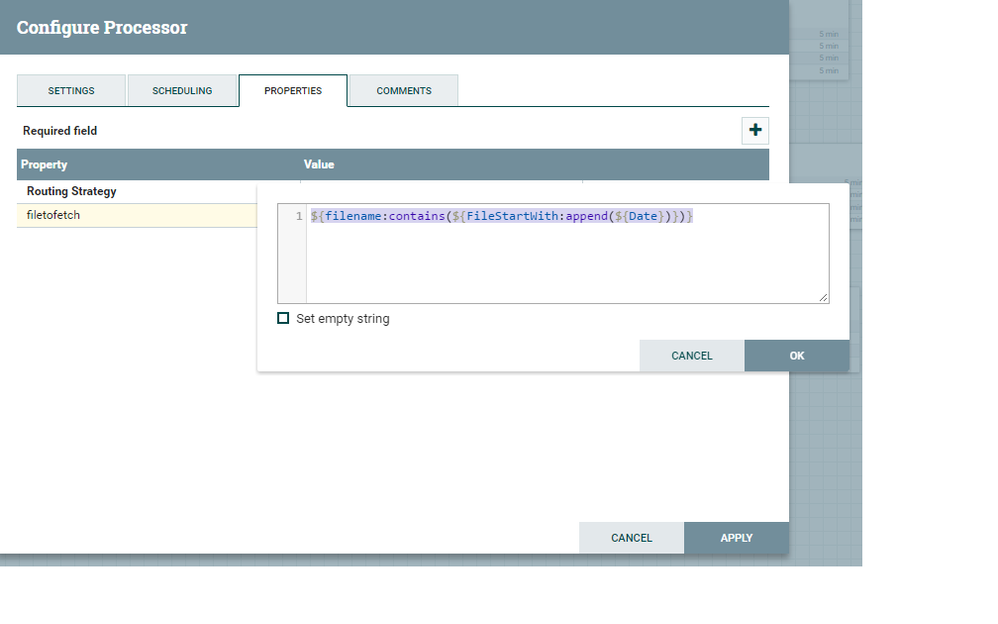Screen dimensions: 998x624
Task: Click the Required field label
Action: click(60, 131)
